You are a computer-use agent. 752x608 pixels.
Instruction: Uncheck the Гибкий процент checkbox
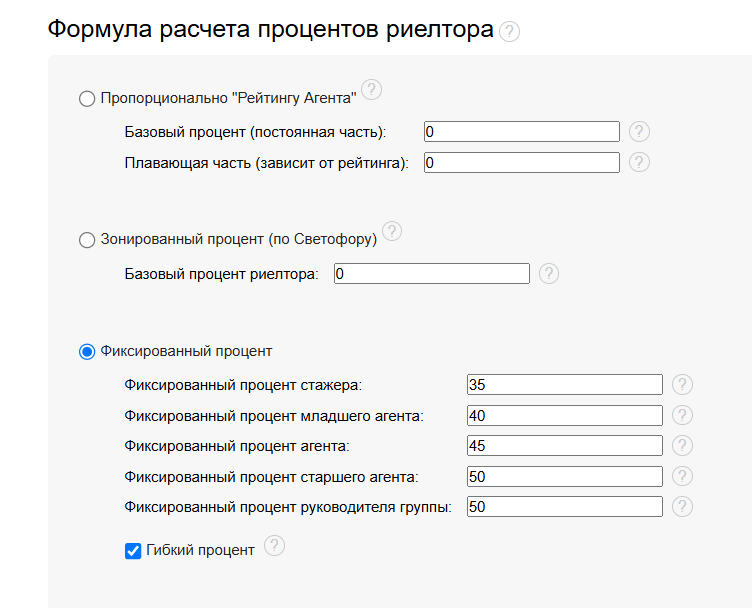click(x=133, y=551)
